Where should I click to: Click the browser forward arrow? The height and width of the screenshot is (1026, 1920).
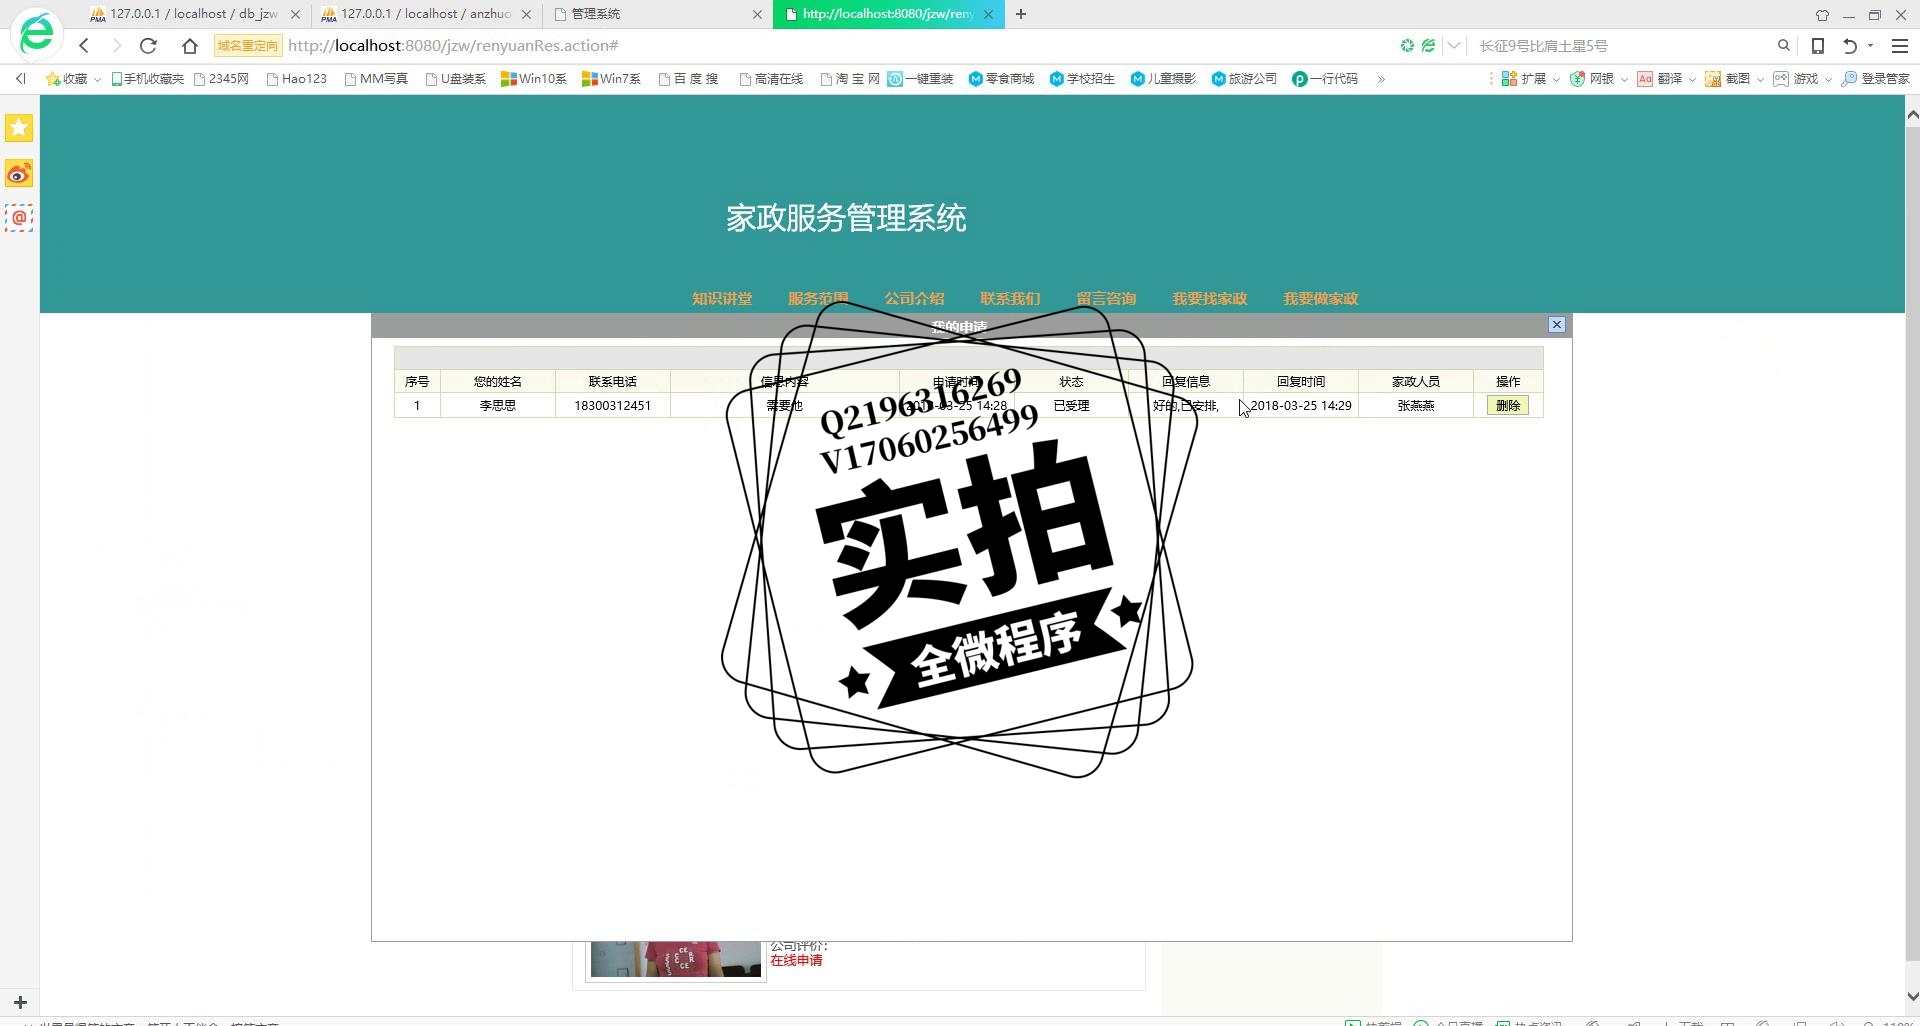[116, 45]
